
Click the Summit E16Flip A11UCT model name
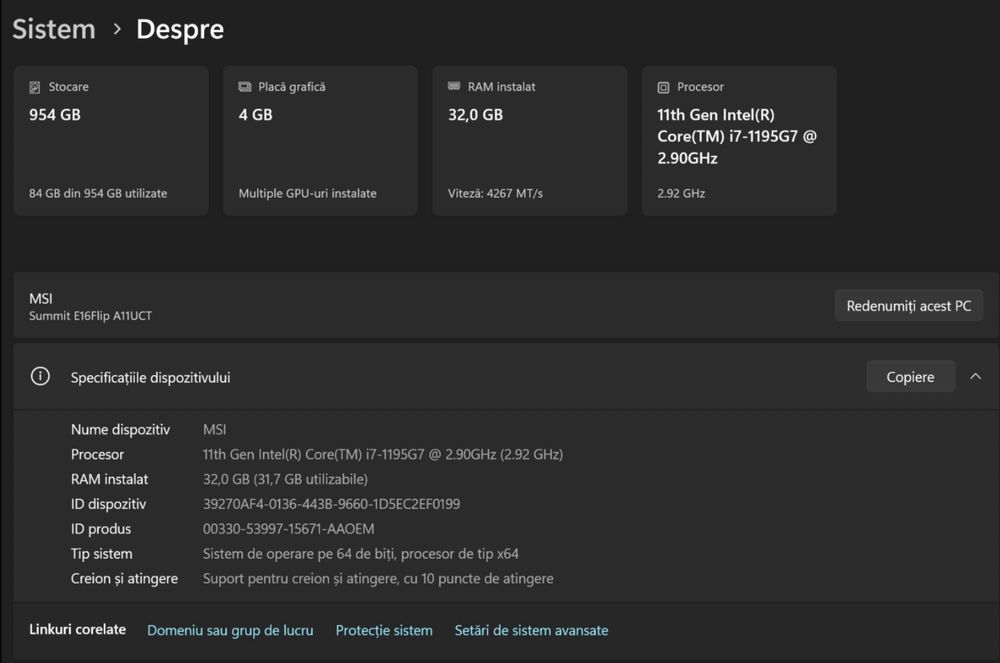tap(91, 316)
